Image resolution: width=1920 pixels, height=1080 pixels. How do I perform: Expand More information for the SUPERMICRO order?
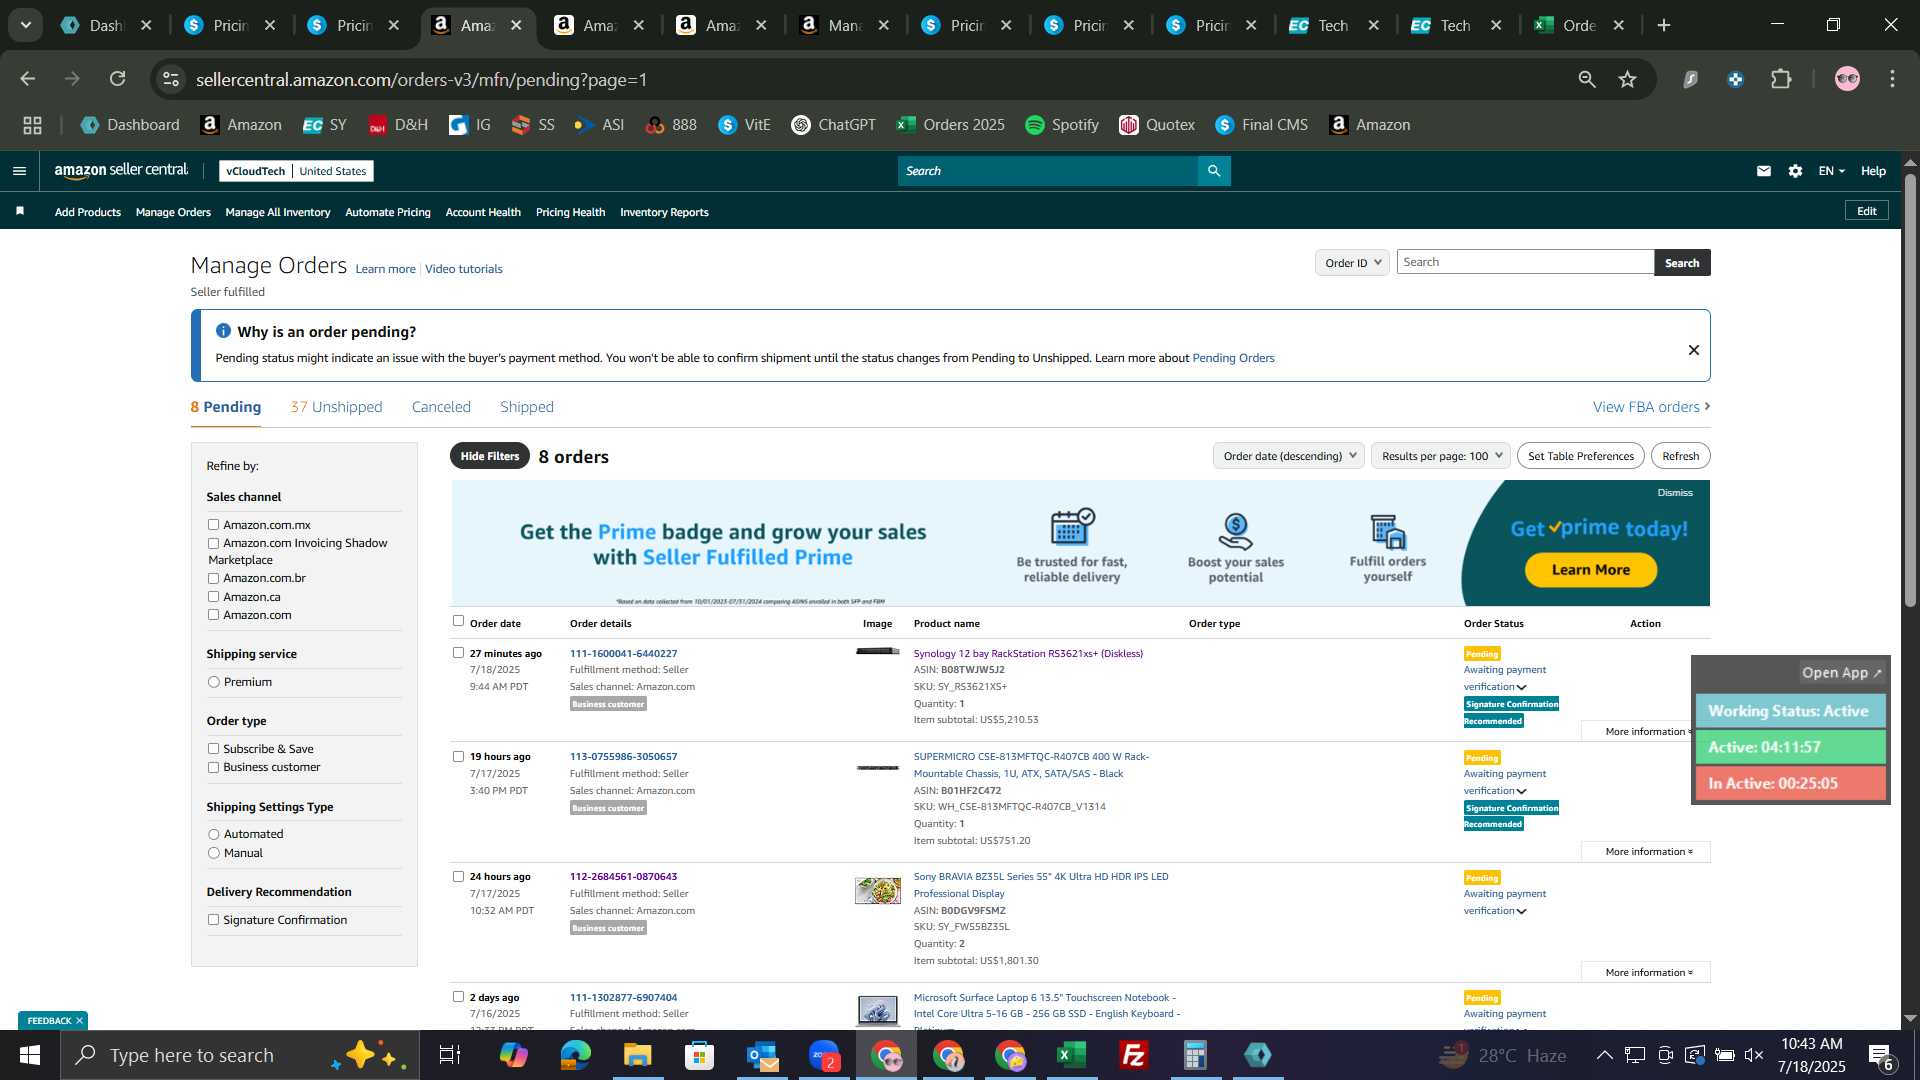1648,852
